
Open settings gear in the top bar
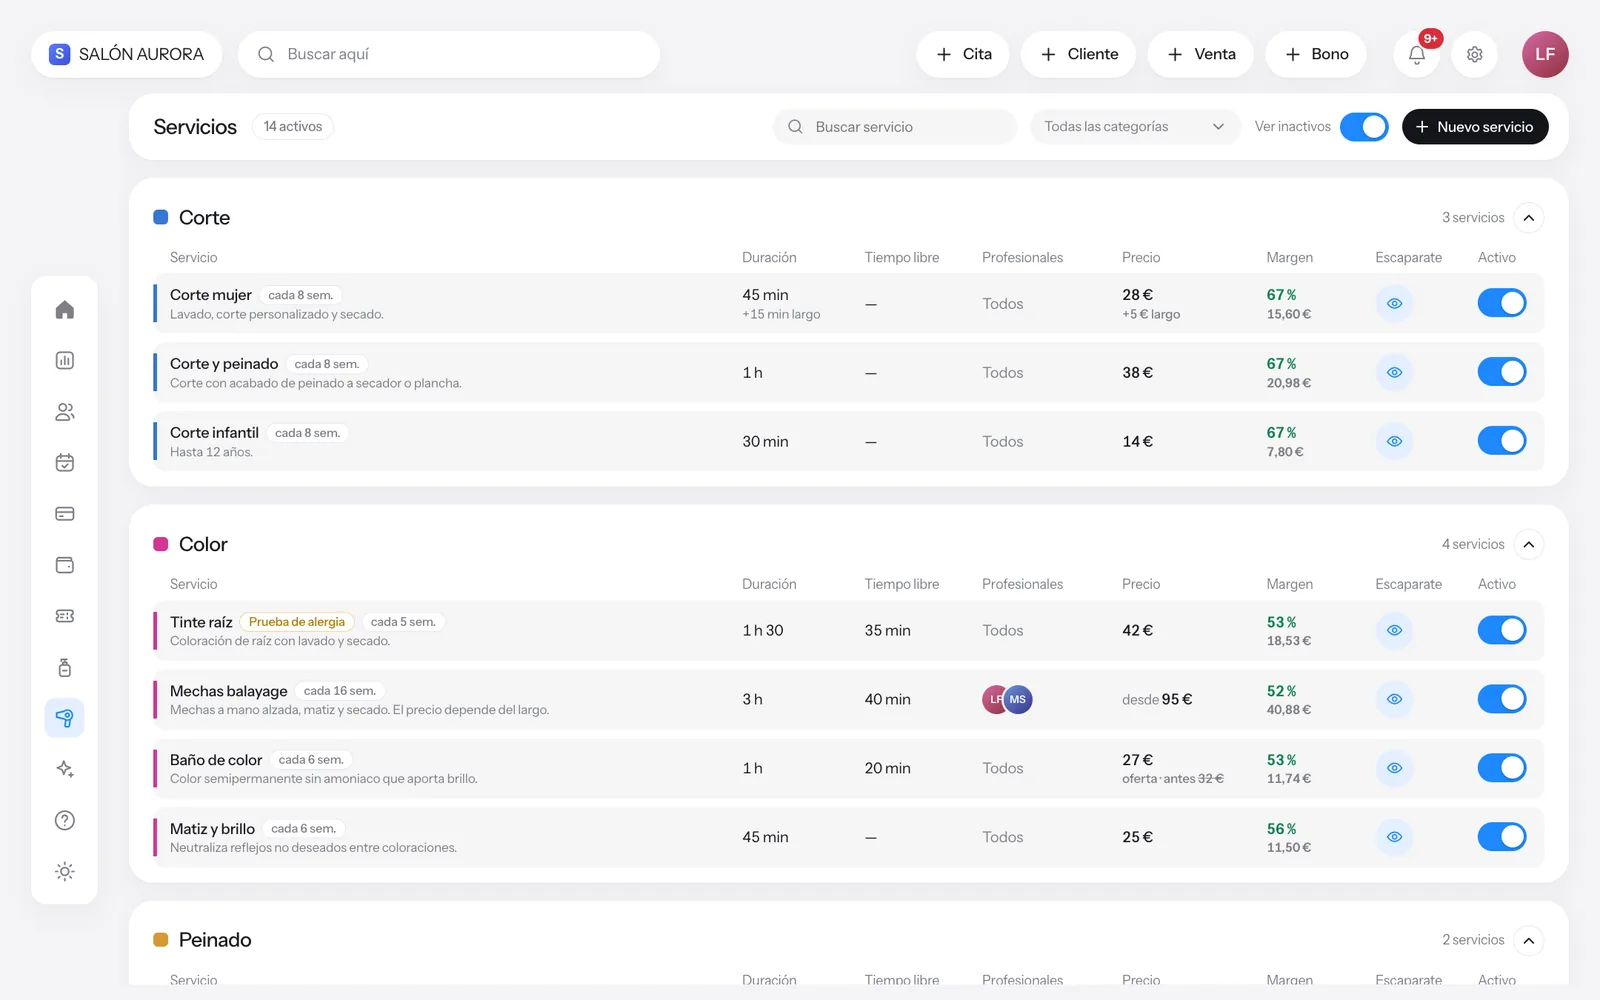point(1475,54)
